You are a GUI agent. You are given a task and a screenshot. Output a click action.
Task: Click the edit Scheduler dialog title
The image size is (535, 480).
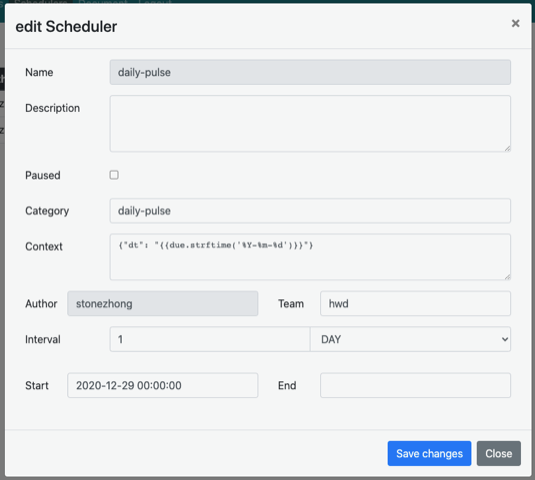(66, 27)
